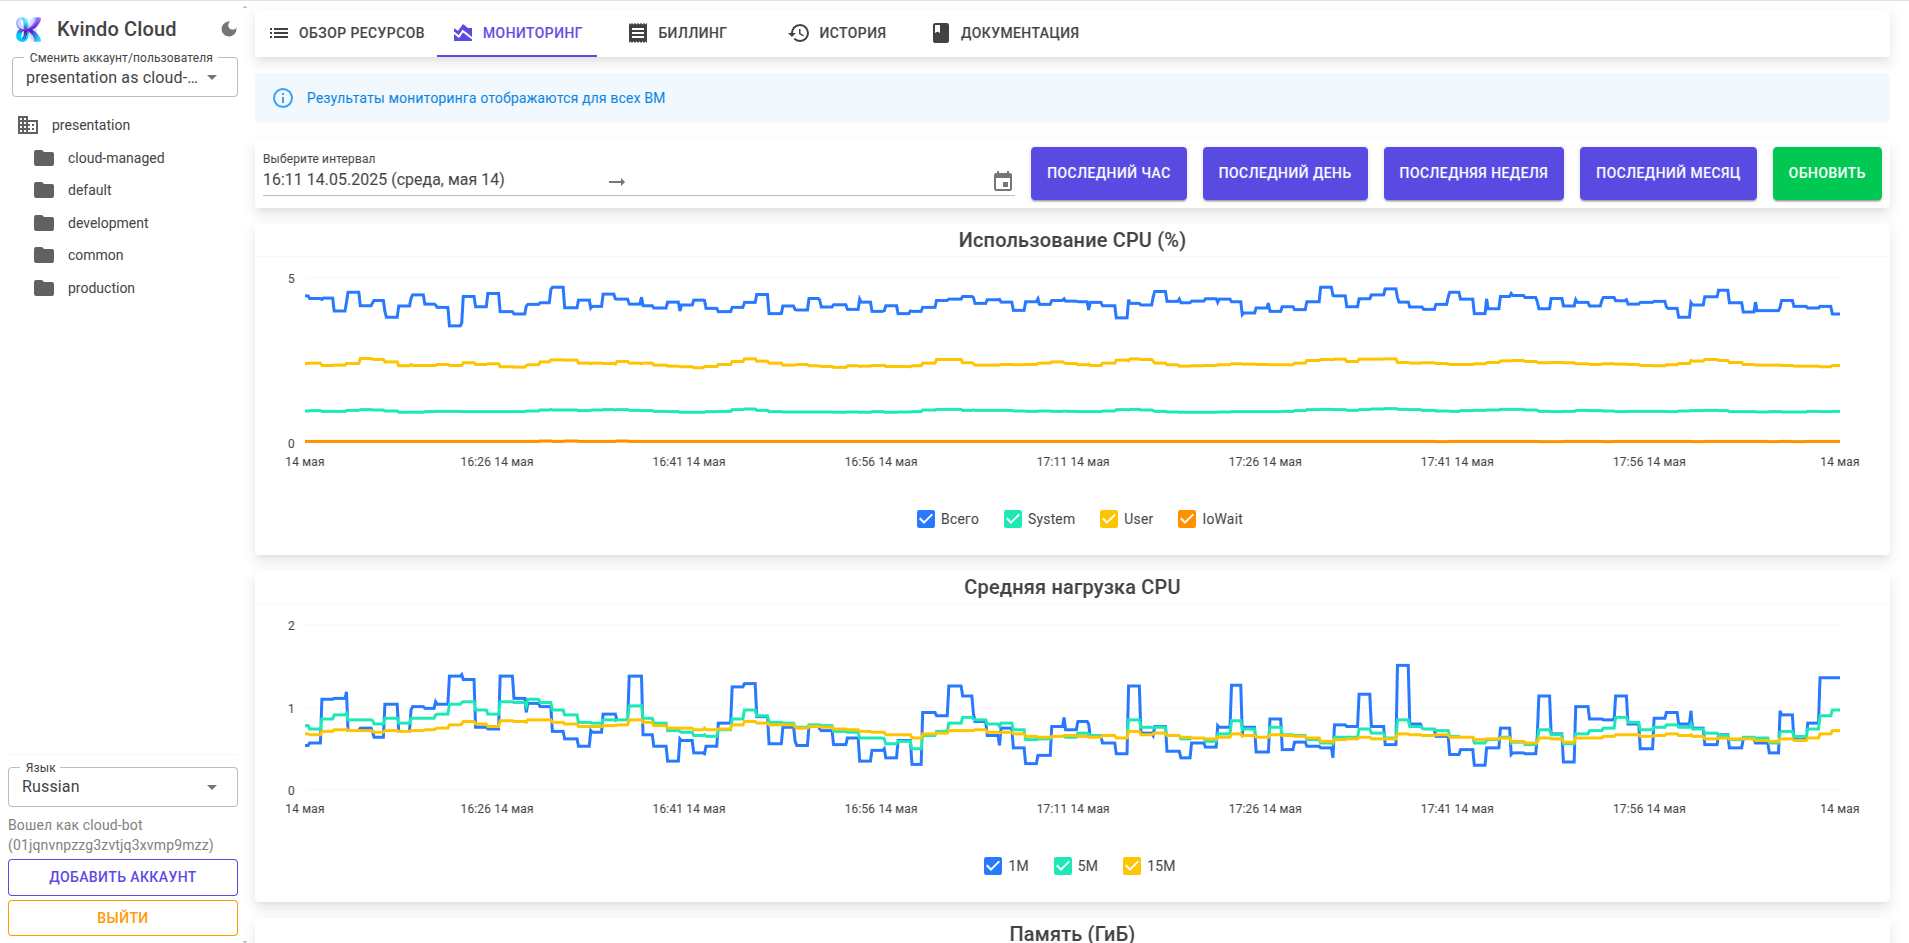Open the calendar date picker icon
1909x943 pixels.
click(x=1002, y=181)
